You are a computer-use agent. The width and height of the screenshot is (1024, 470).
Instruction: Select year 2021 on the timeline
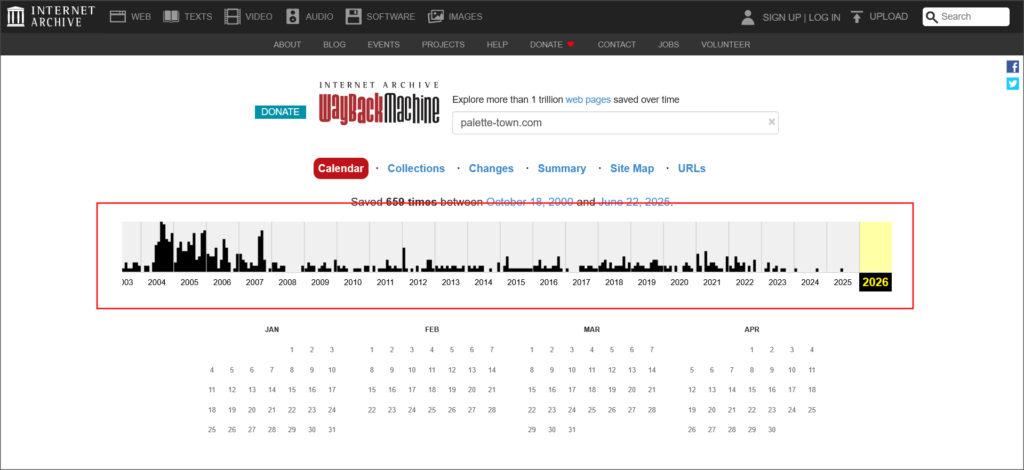(x=712, y=282)
